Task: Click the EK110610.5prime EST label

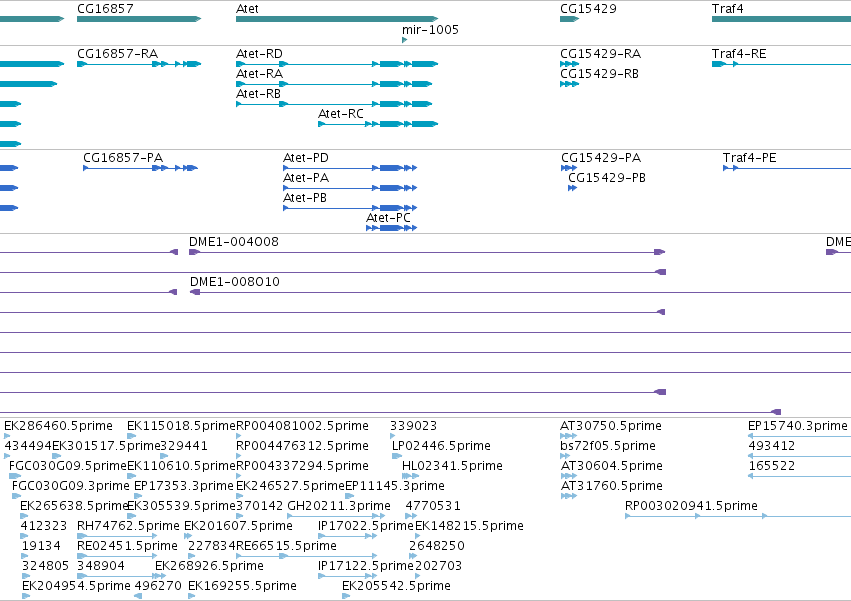Action: (x=181, y=466)
